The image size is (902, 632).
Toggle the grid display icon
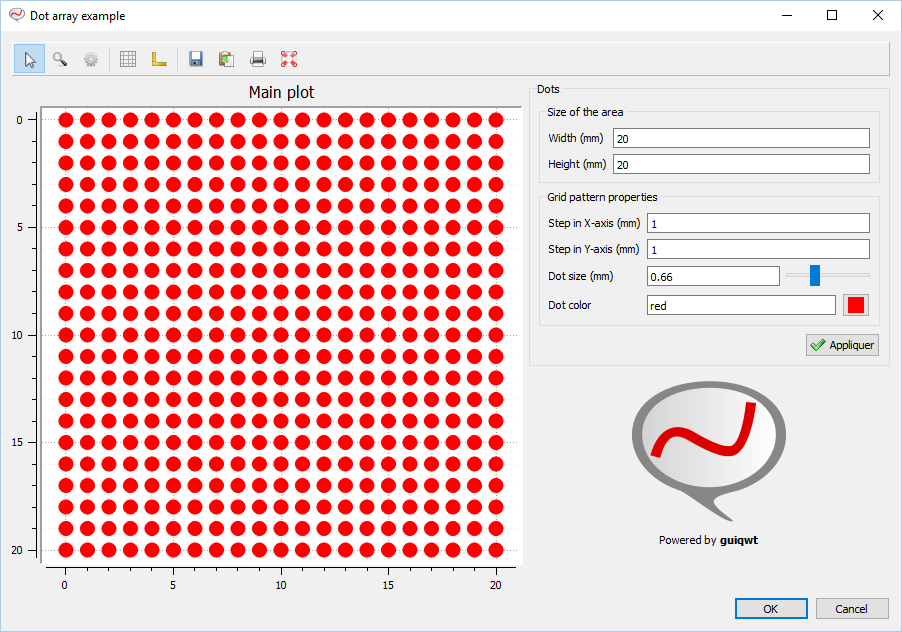(128, 59)
